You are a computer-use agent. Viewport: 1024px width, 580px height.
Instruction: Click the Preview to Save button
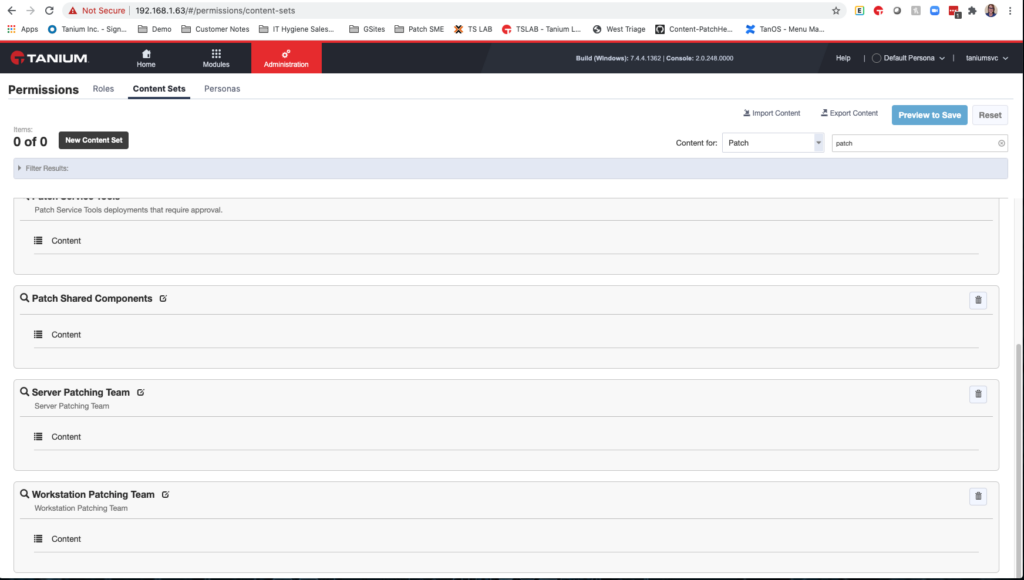[x=929, y=115]
